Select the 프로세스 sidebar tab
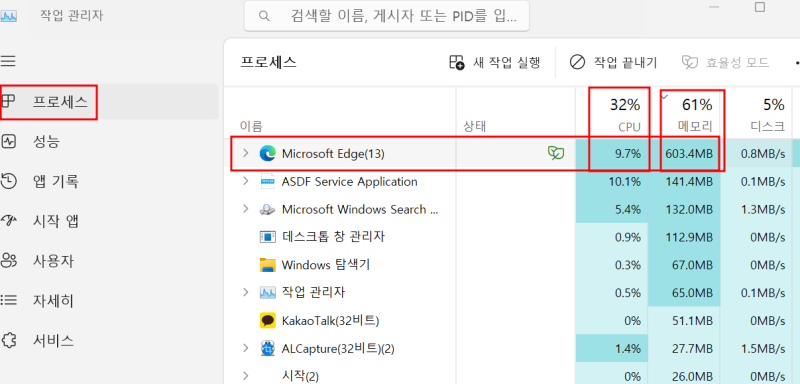 tap(109, 102)
